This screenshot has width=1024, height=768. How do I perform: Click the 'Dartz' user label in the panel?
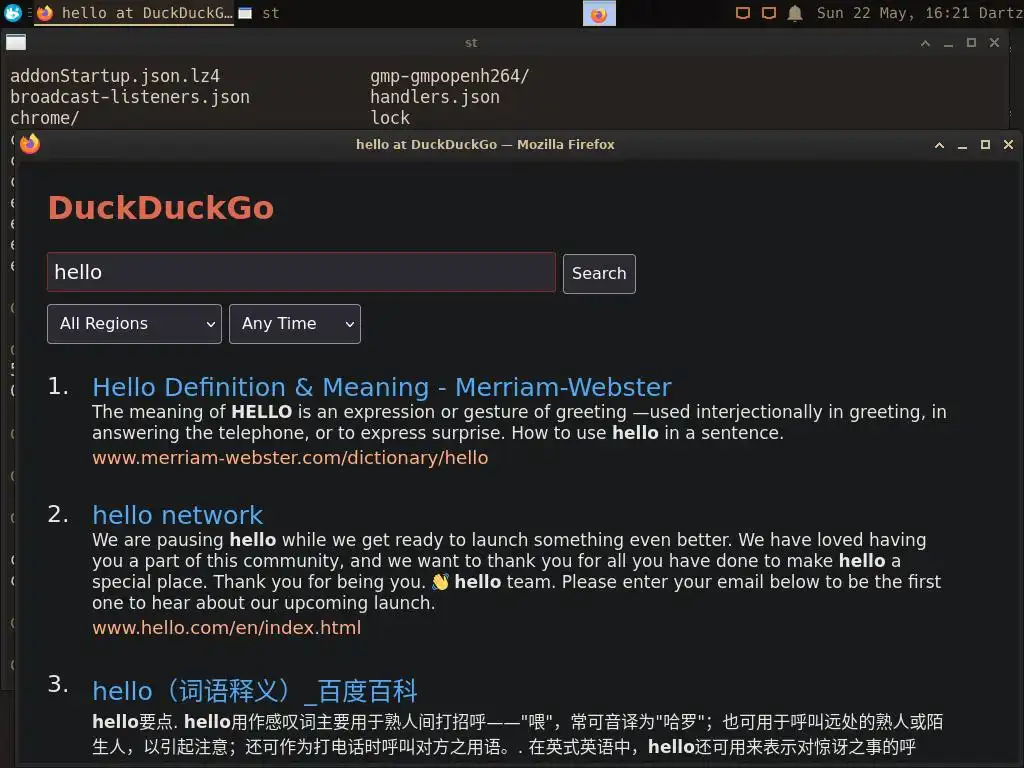coord(1000,13)
